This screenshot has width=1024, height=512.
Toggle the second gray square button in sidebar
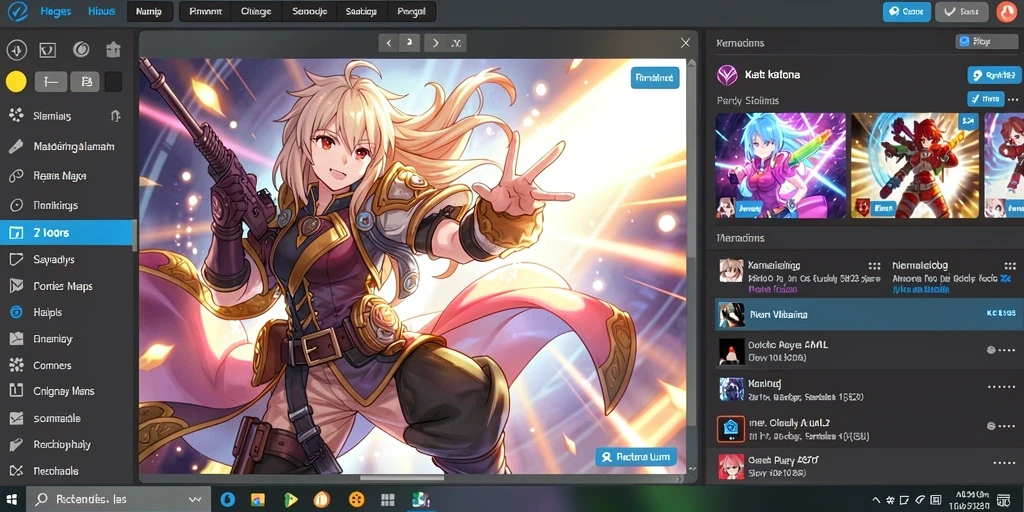tap(85, 82)
